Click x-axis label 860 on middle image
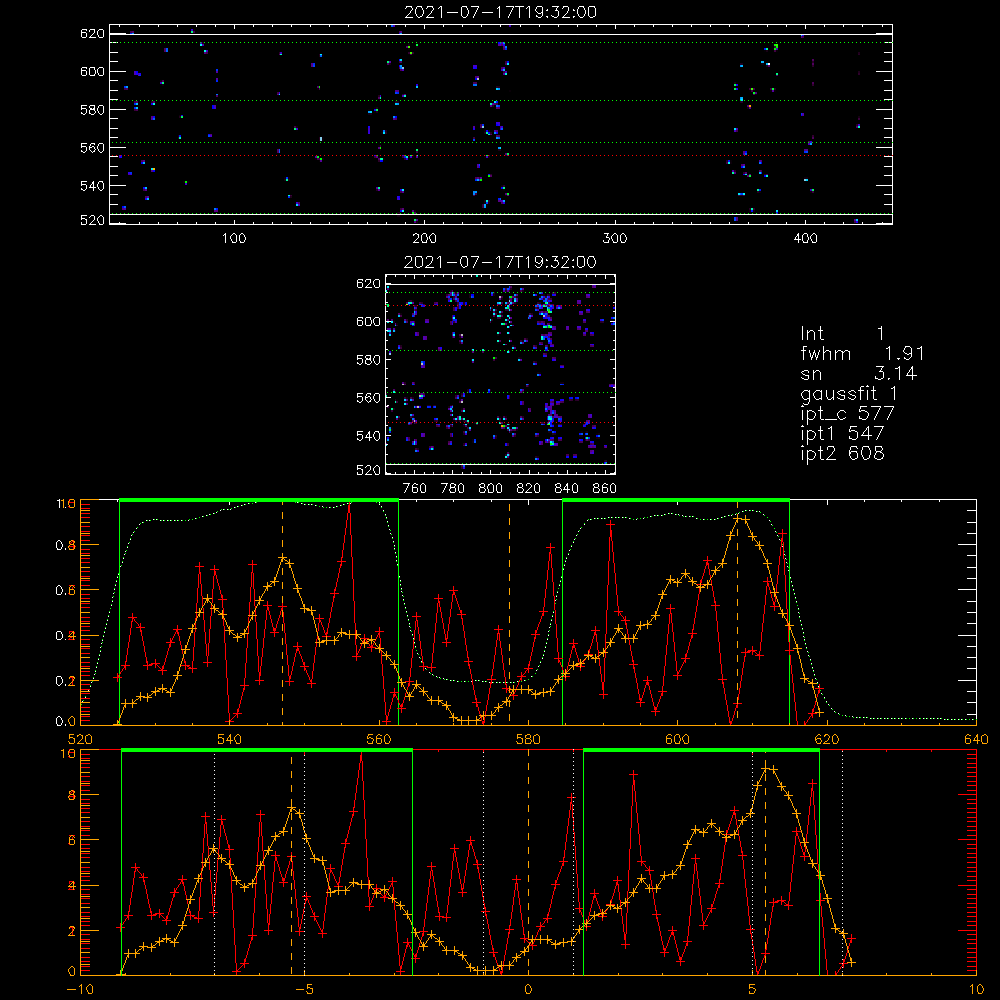The image size is (1000, 1000). pyautogui.click(x=605, y=489)
